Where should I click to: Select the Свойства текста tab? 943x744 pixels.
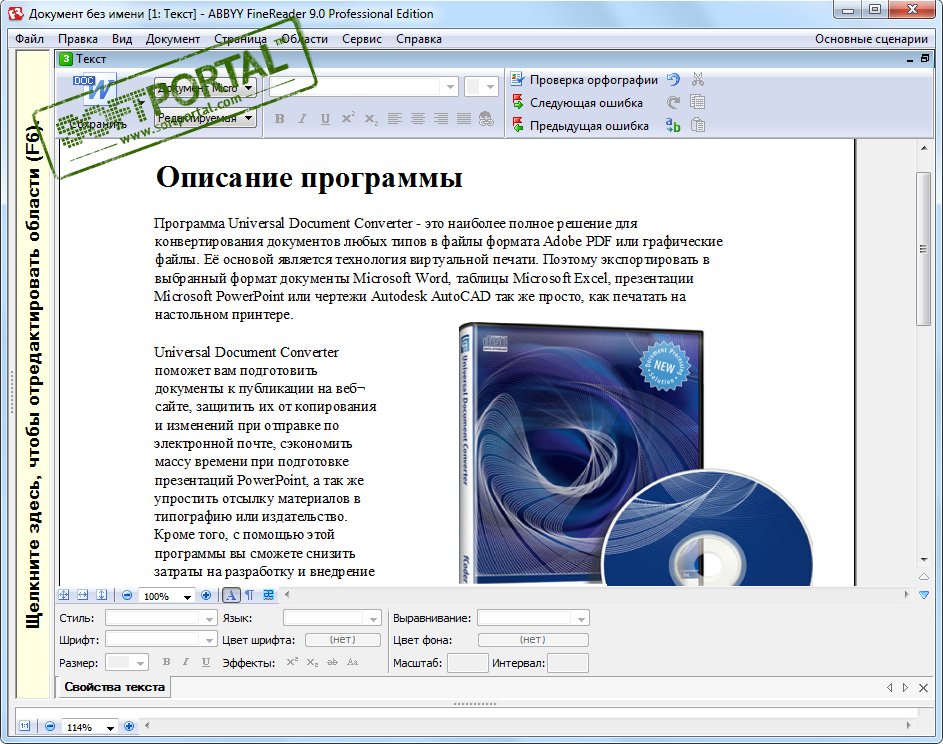pyautogui.click(x=114, y=687)
